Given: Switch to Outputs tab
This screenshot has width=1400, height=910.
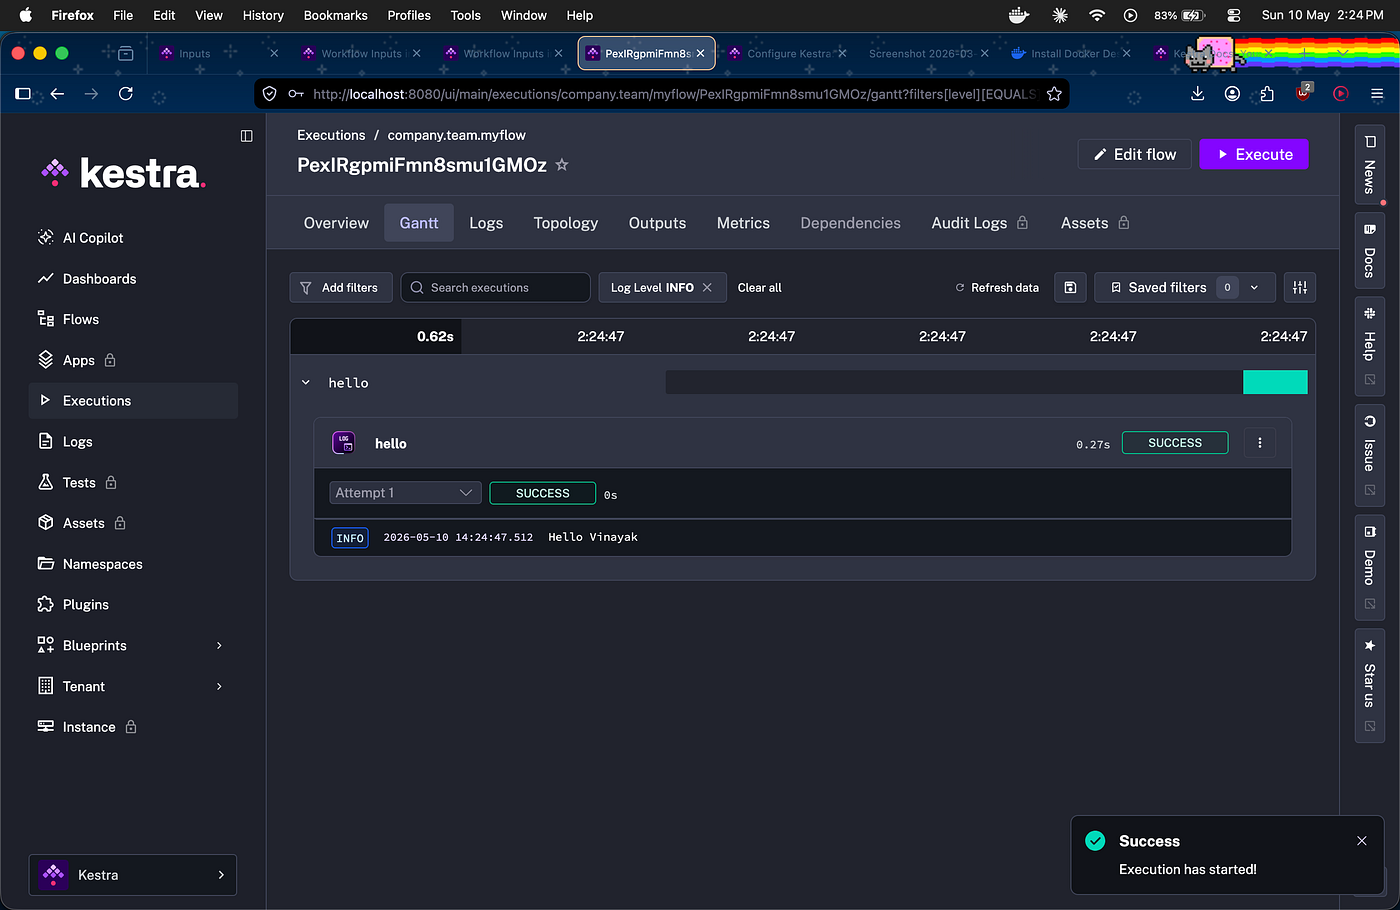Looking at the screenshot, I should click(x=657, y=223).
